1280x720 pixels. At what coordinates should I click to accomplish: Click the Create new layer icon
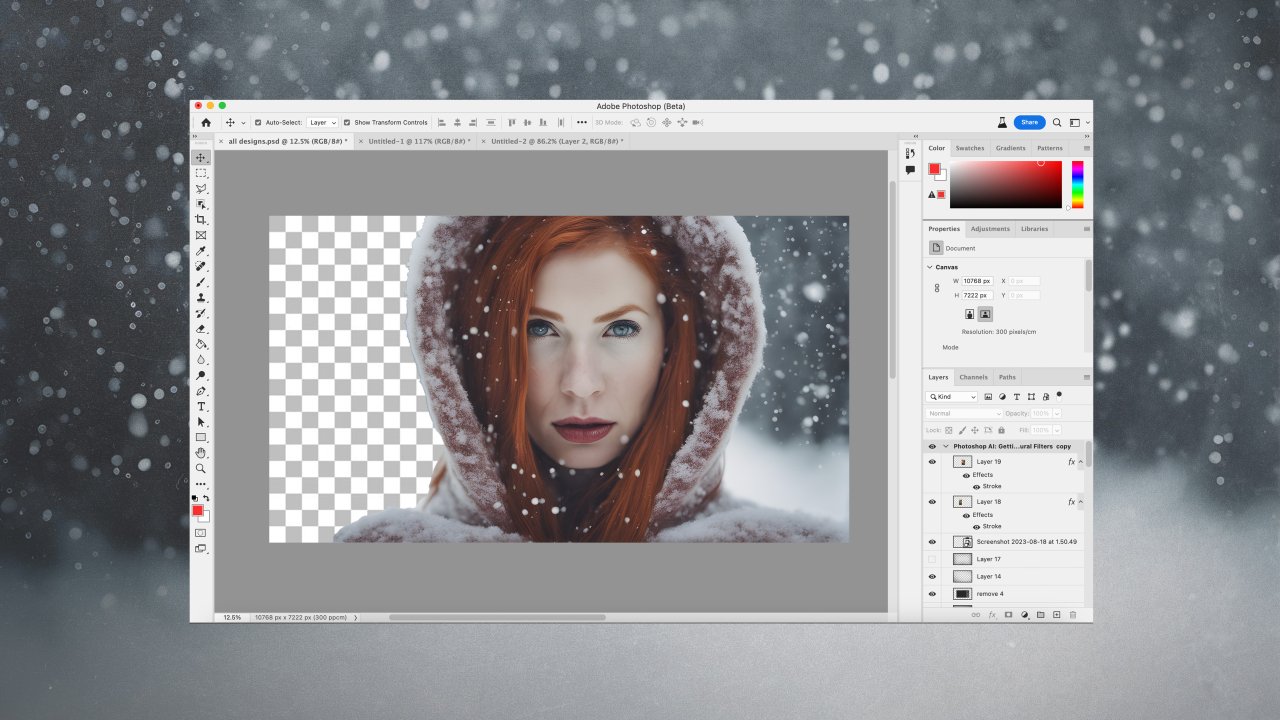tap(1056, 614)
